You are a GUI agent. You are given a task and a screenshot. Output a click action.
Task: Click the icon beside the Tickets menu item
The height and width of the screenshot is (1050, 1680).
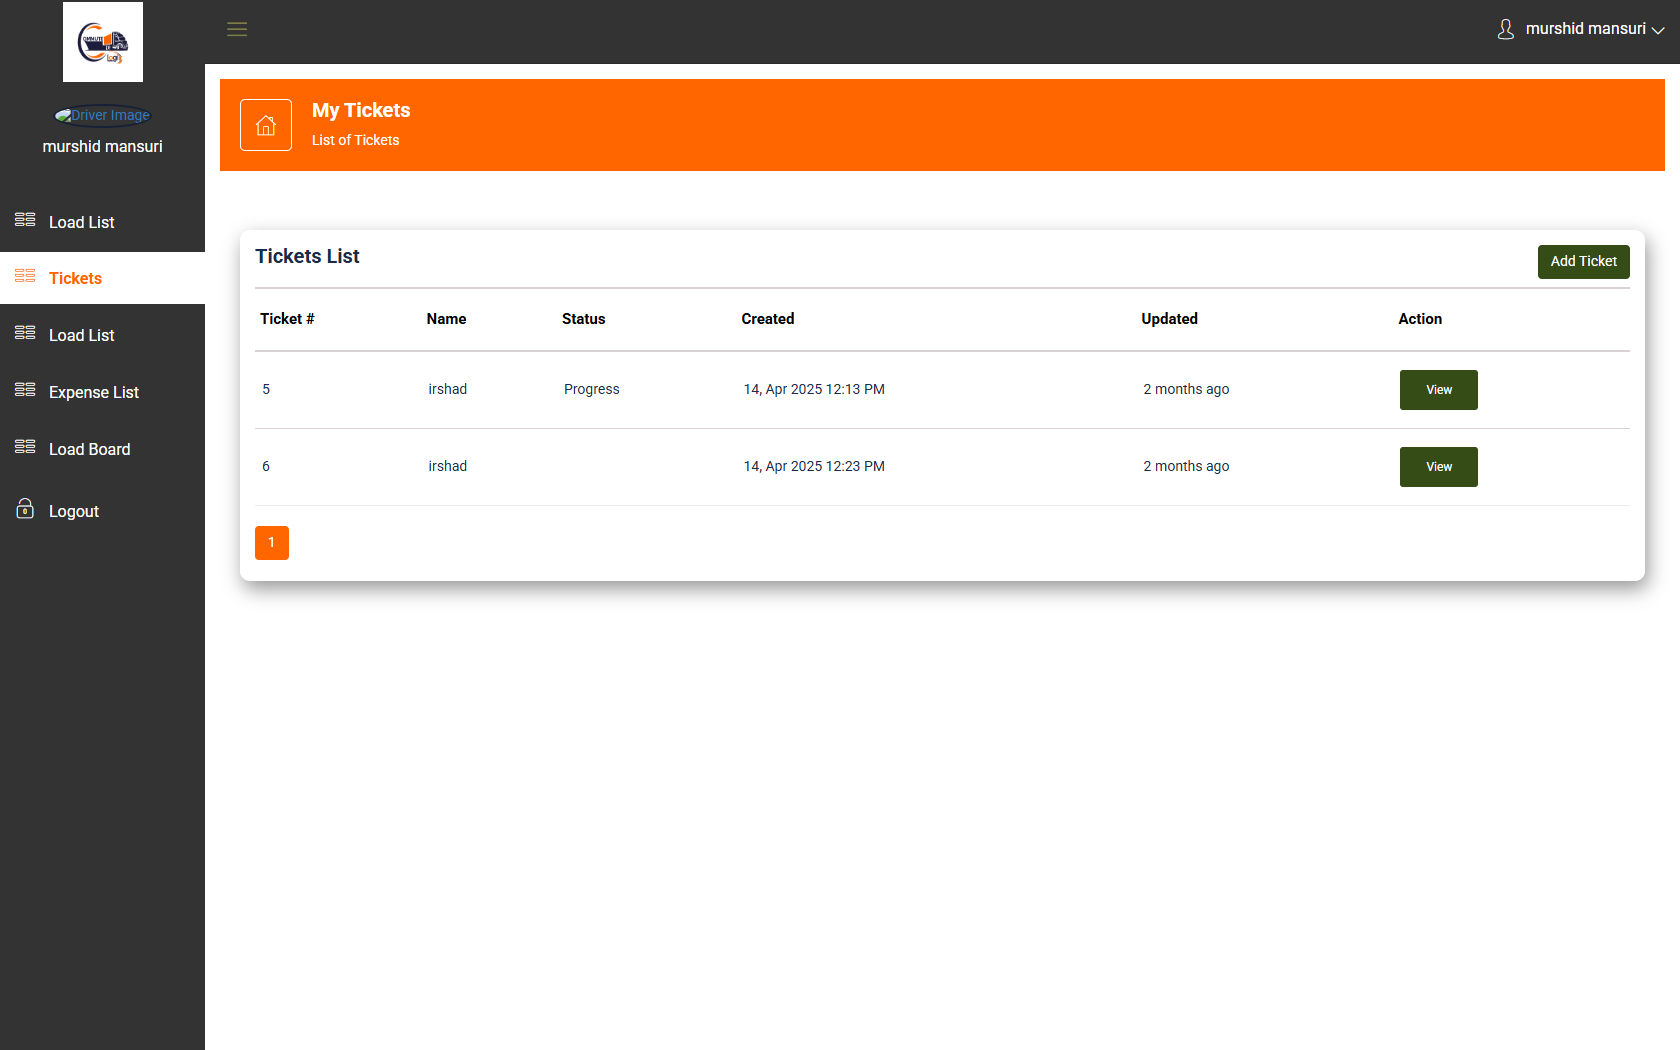click(25, 276)
